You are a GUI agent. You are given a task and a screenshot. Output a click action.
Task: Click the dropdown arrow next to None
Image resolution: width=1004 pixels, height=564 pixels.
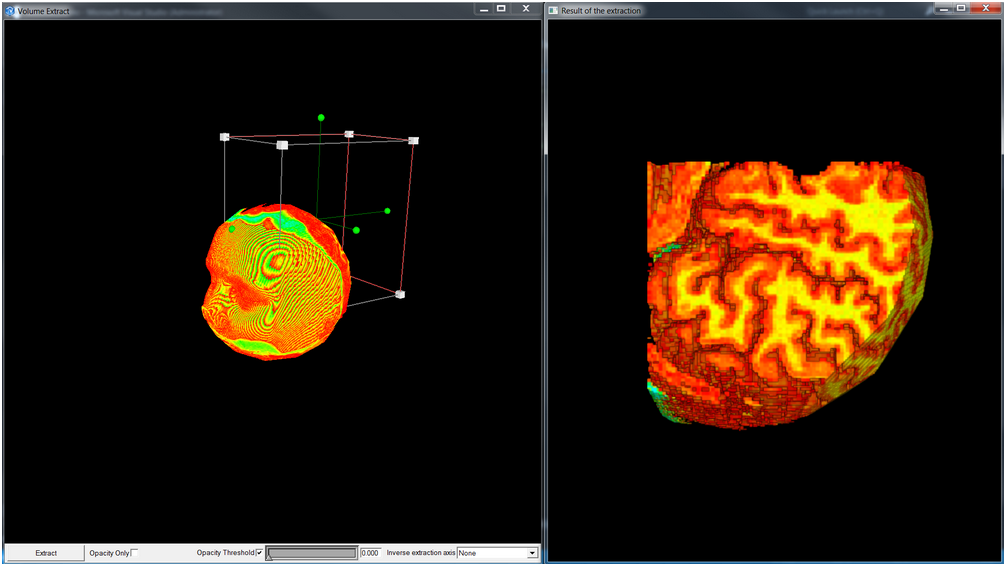click(532, 553)
